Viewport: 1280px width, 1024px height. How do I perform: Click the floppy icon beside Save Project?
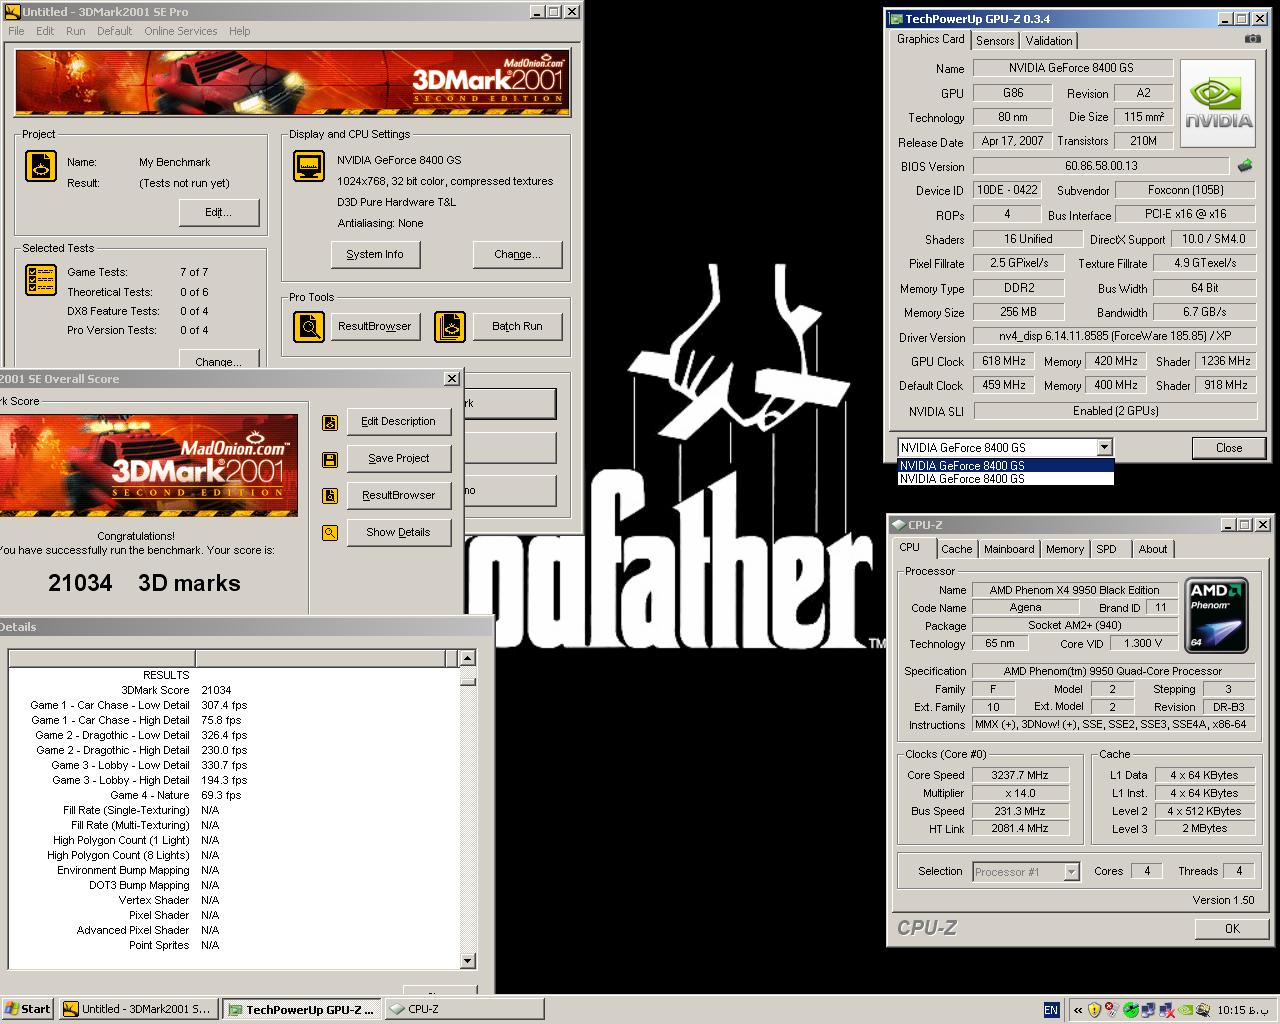330,460
